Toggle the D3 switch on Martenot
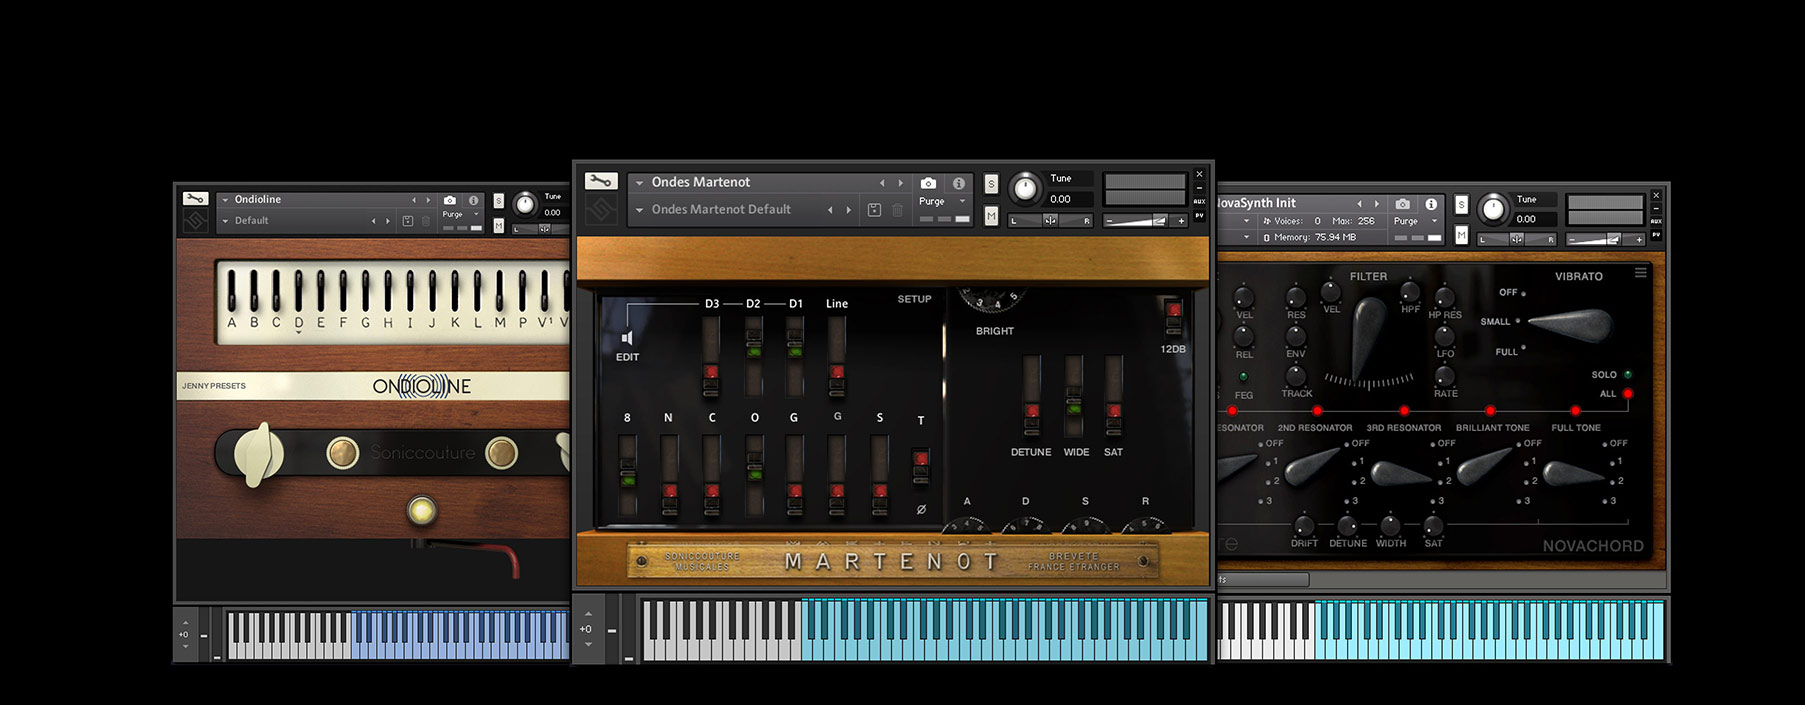 point(711,355)
